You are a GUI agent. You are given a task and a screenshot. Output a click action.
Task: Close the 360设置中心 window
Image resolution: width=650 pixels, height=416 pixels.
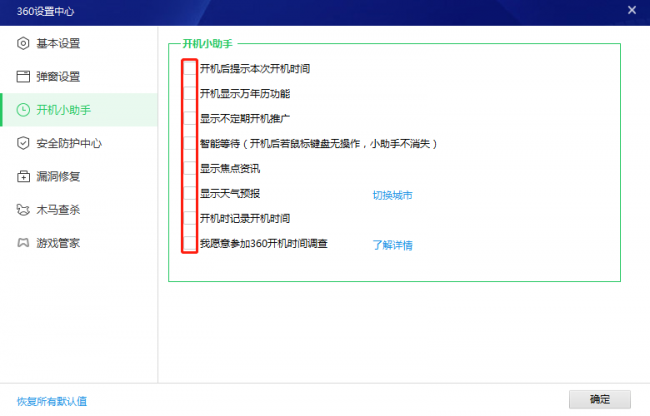632,10
